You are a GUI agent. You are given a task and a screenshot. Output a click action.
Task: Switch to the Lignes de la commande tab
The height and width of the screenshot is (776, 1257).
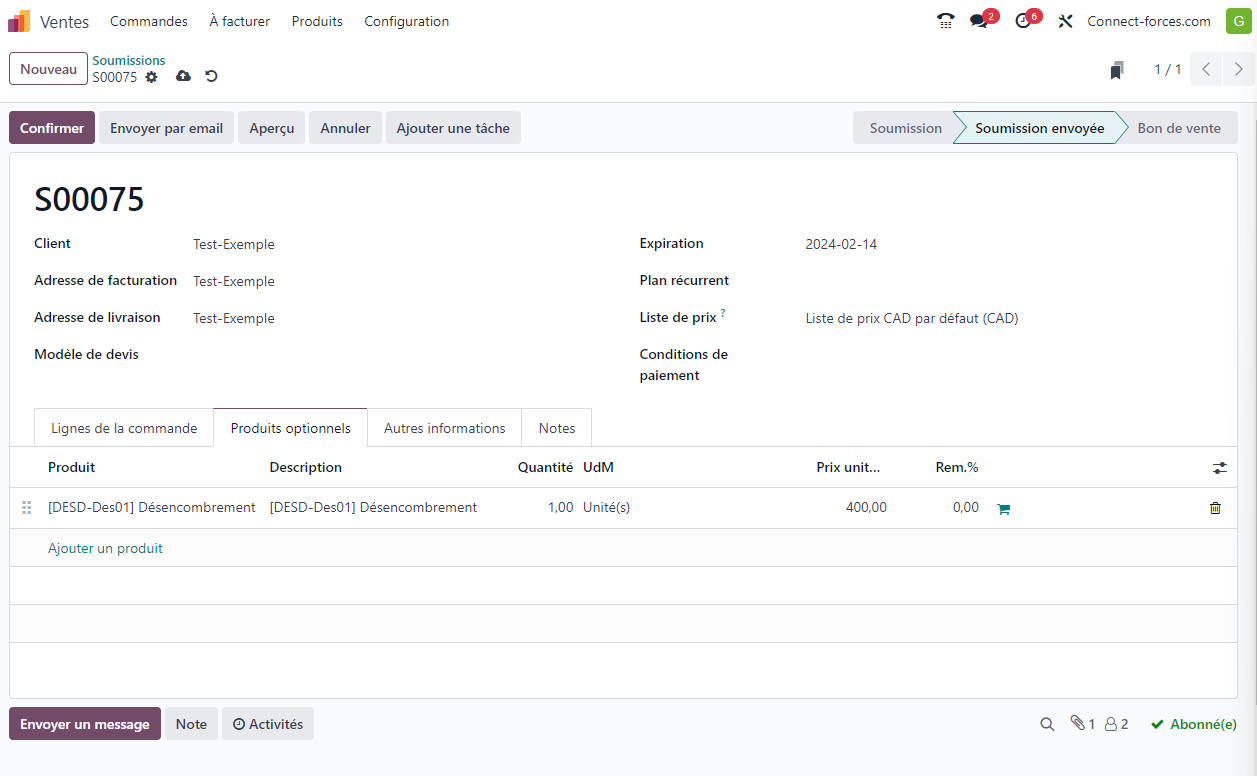click(124, 428)
